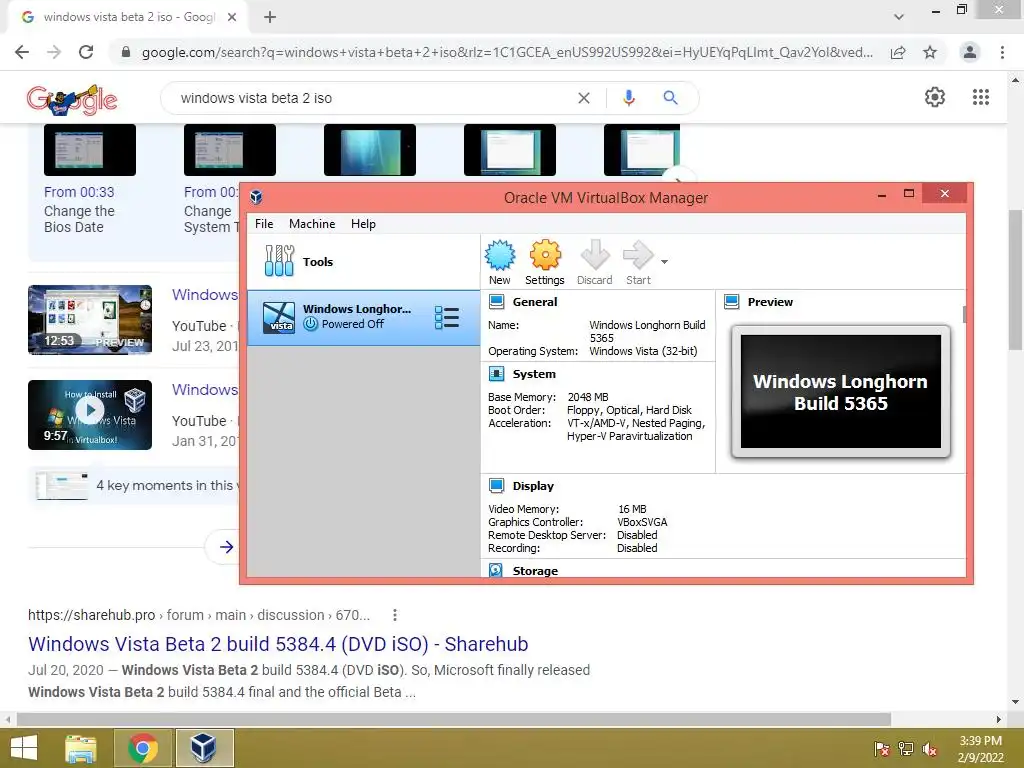
Task: Open File Explorer from taskbar
Action: (x=80, y=748)
